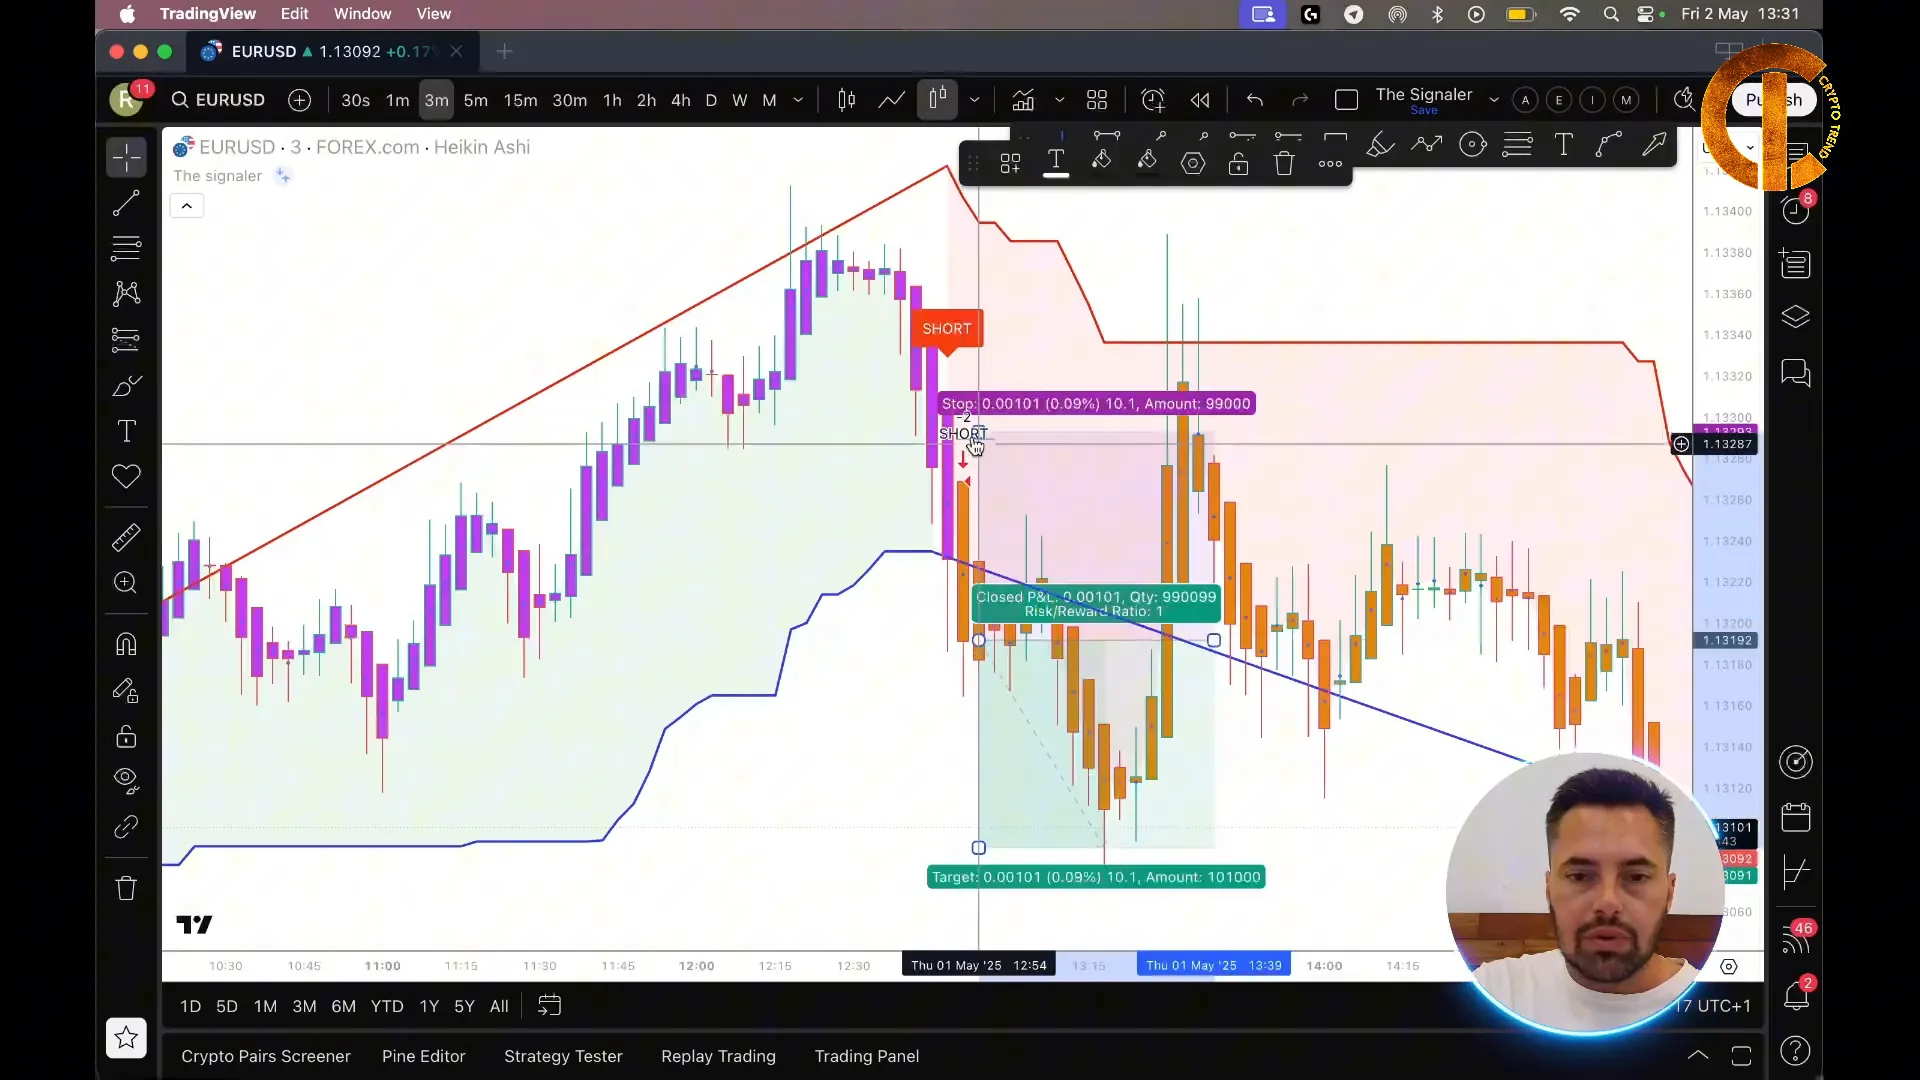Set range to 1D
Image resolution: width=1920 pixels, height=1080 pixels.
(x=191, y=1006)
